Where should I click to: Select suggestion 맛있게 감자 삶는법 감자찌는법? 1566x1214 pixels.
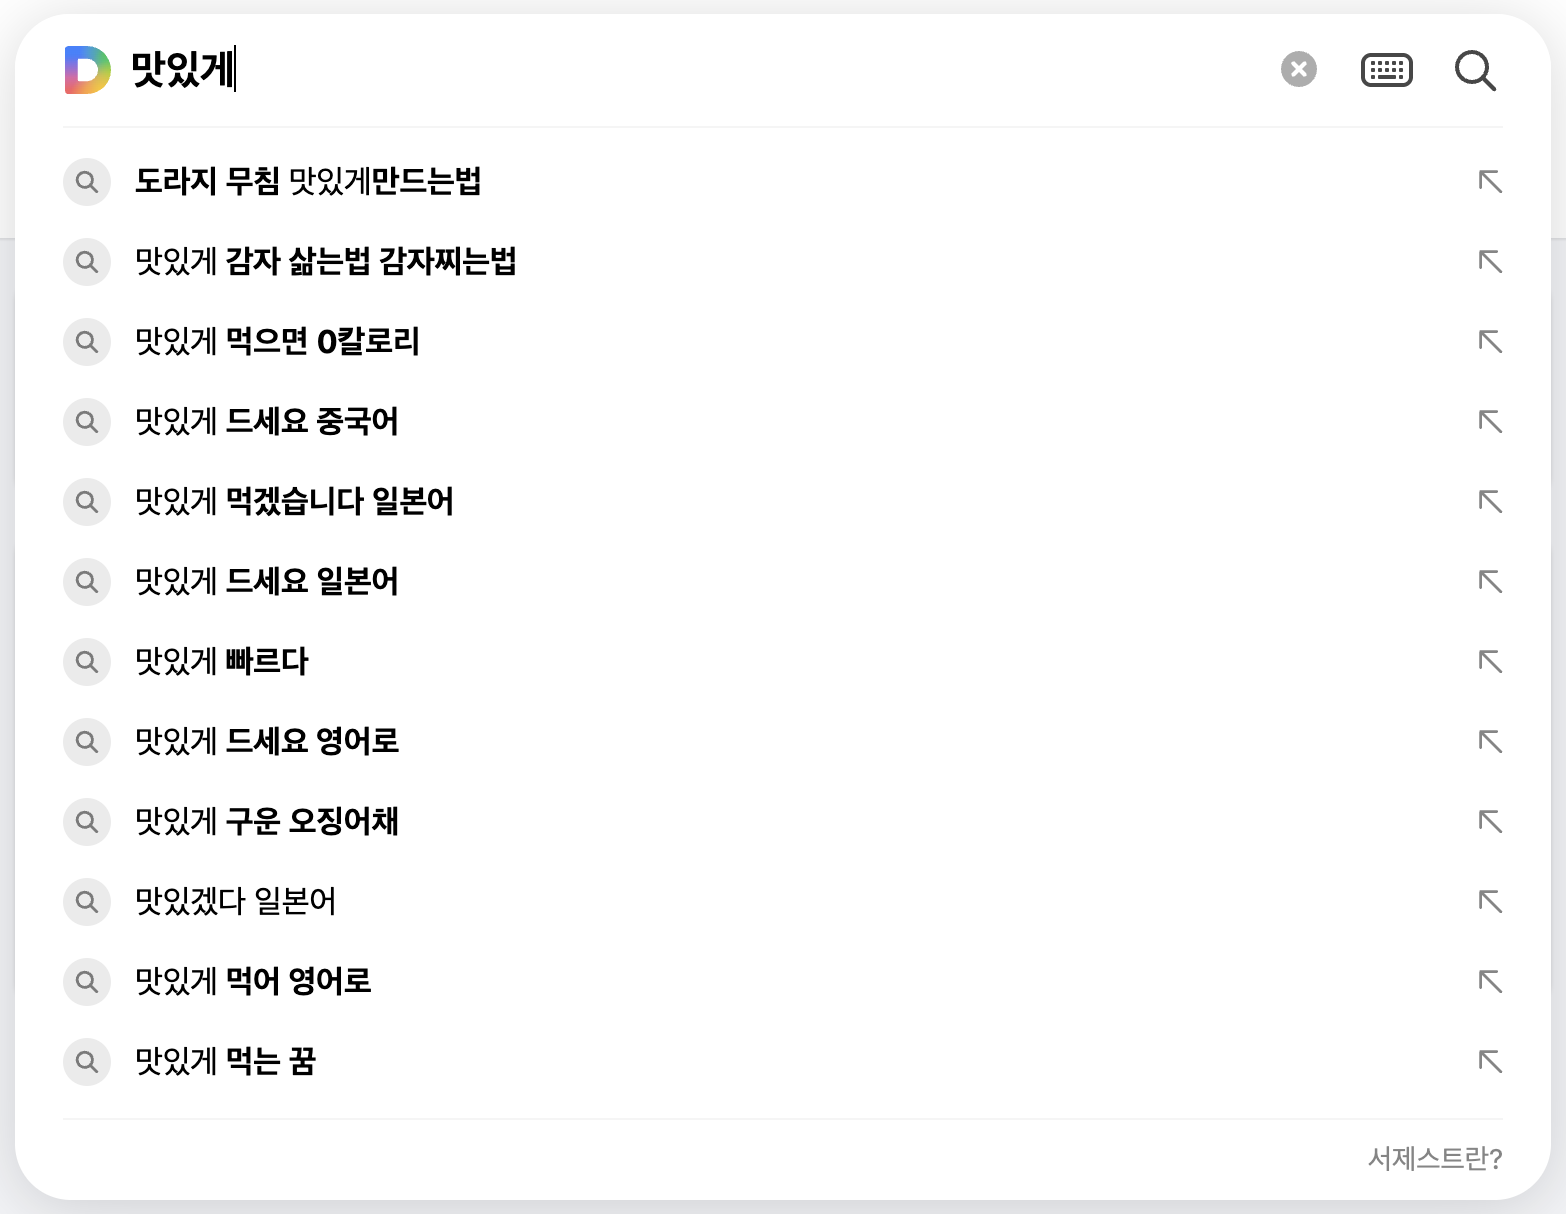click(326, 262)
